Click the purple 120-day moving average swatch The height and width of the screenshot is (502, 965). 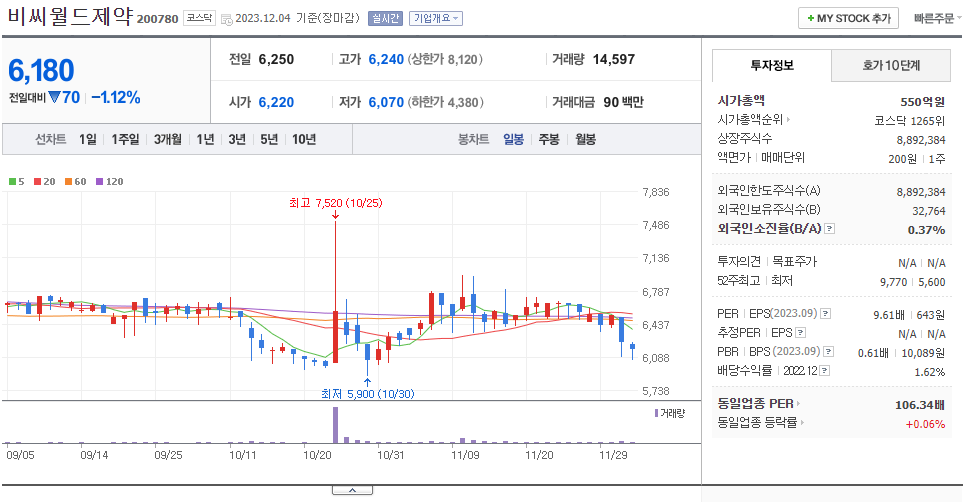click(x=99, y=181)
